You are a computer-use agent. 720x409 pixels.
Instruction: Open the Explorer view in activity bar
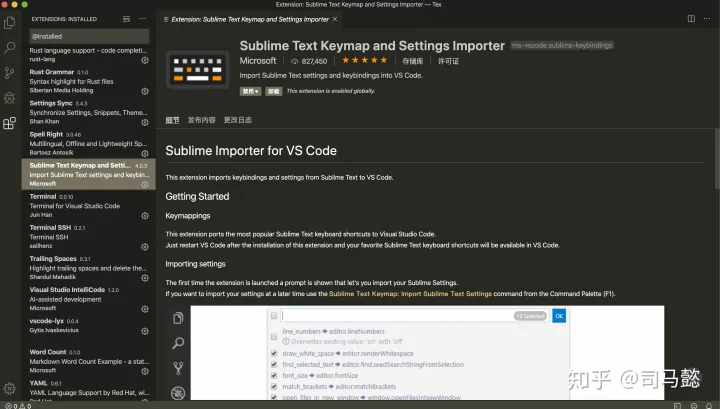pyautogui.click(x=9, y=22)
